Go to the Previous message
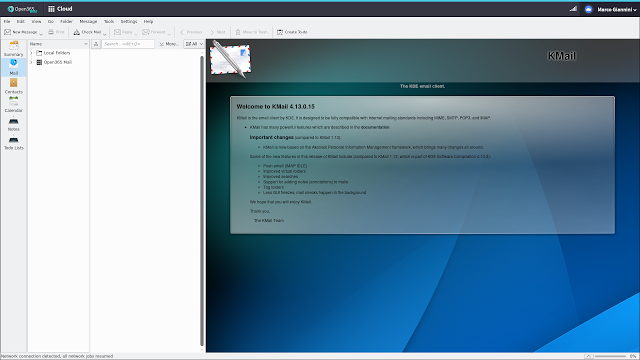Image resolution: width=640 pixels, height=360 pixels. (x=191, y=32)
